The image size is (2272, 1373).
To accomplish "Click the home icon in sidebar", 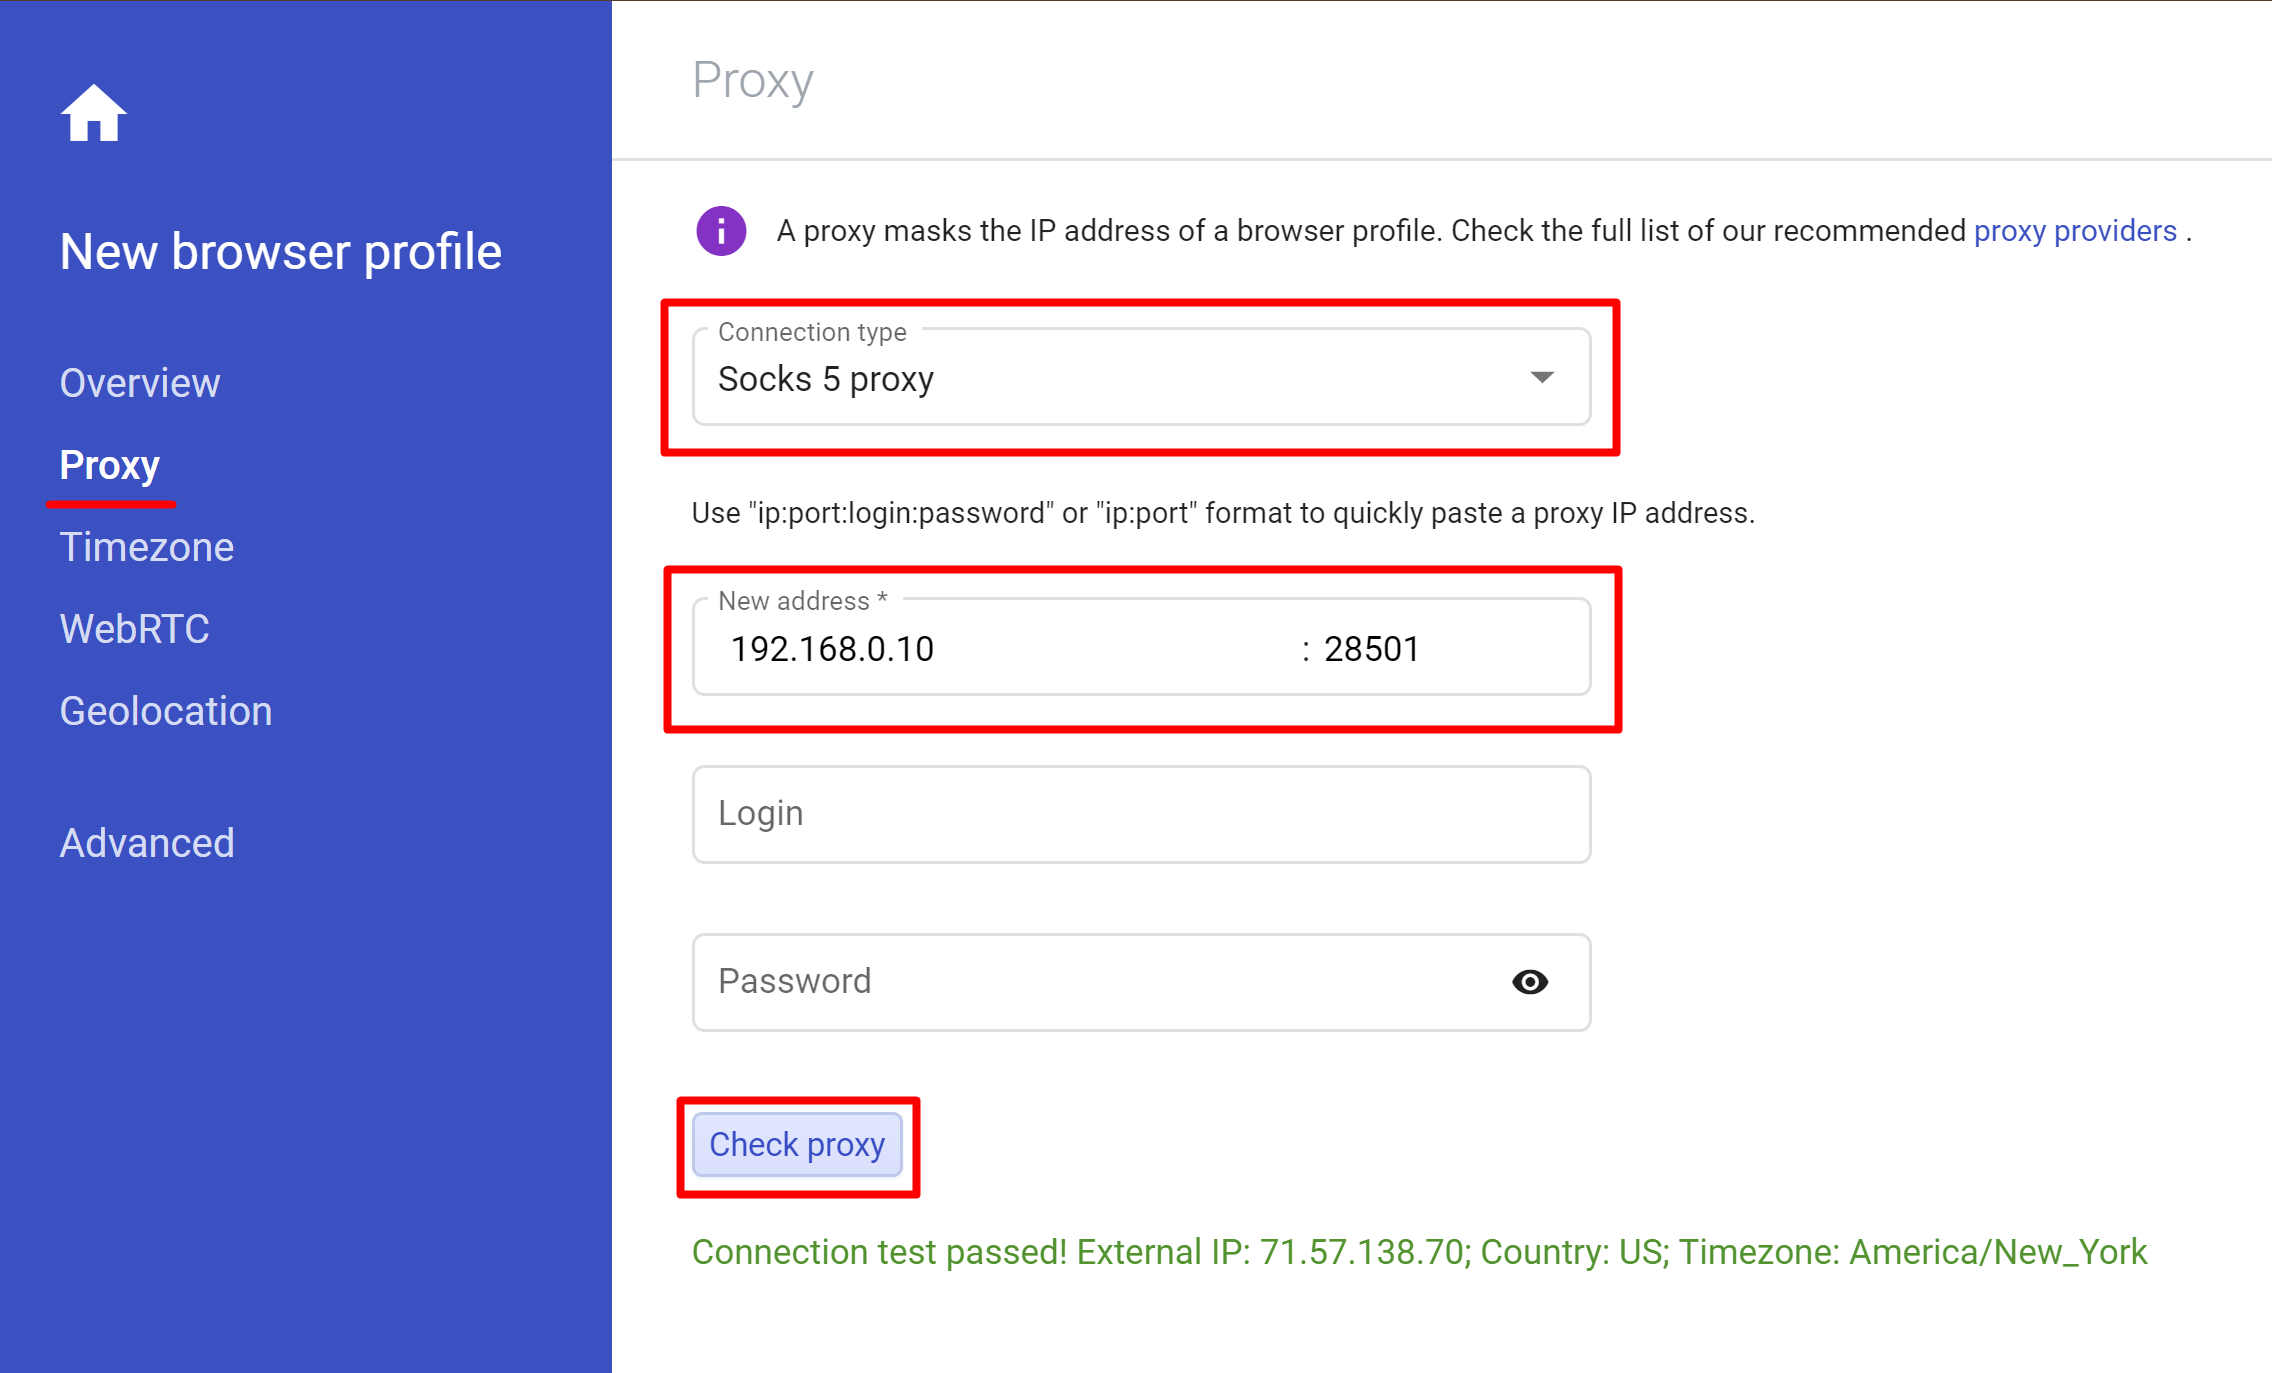I will pos(93,115).
